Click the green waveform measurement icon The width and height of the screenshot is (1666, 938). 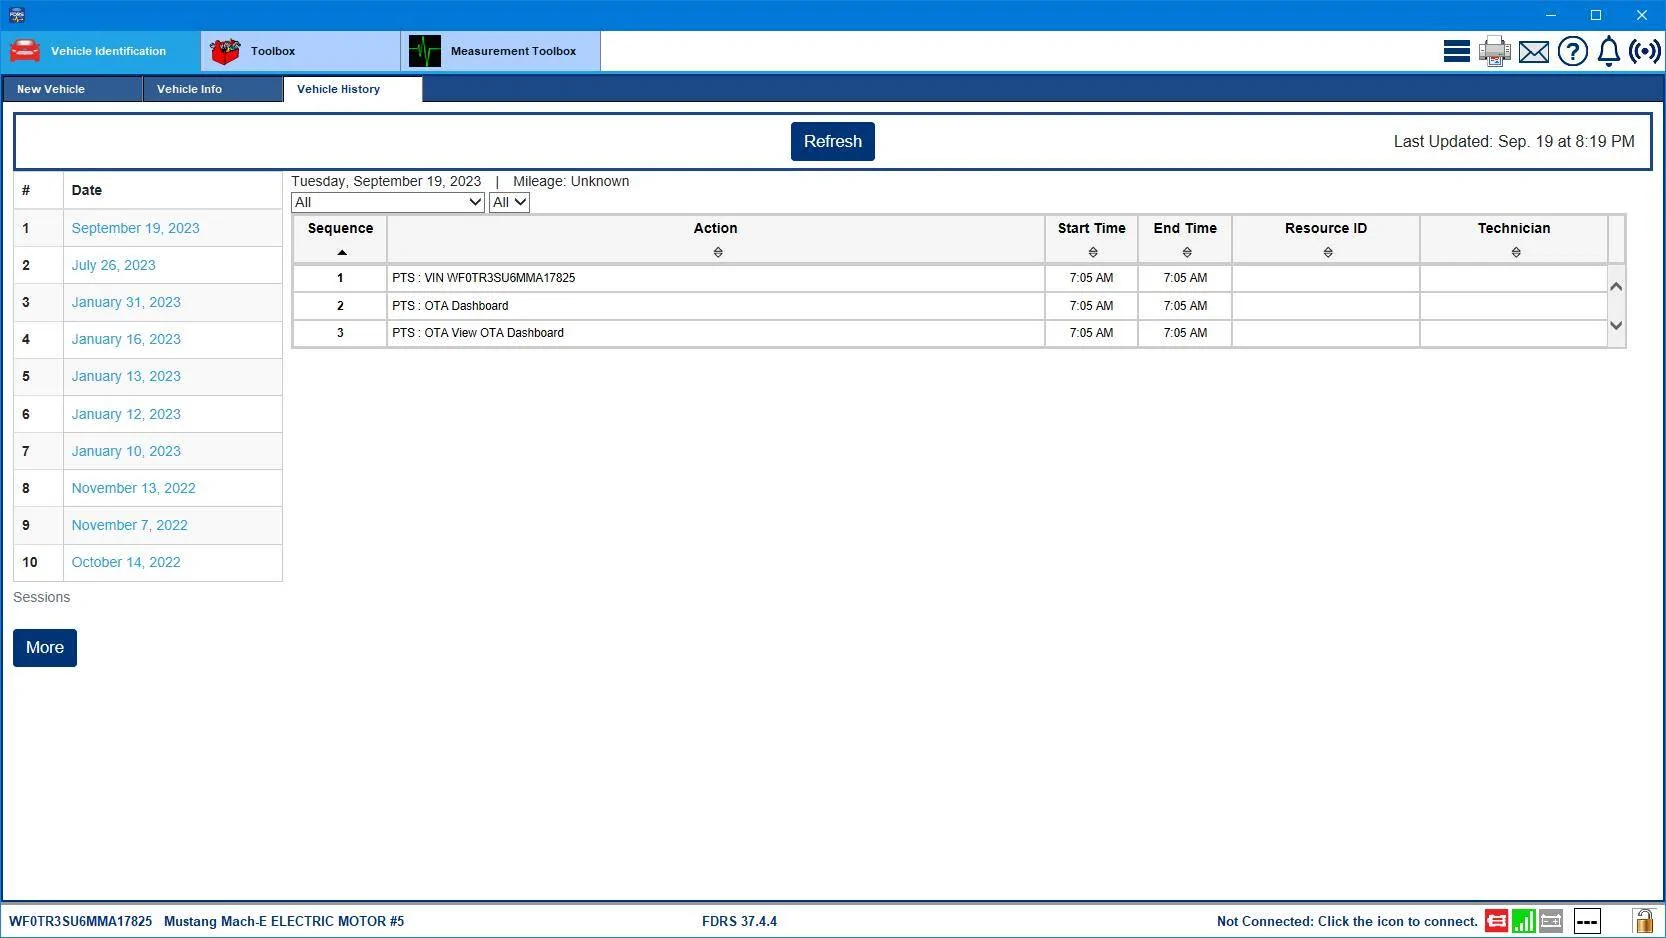[x=425, y=51]
